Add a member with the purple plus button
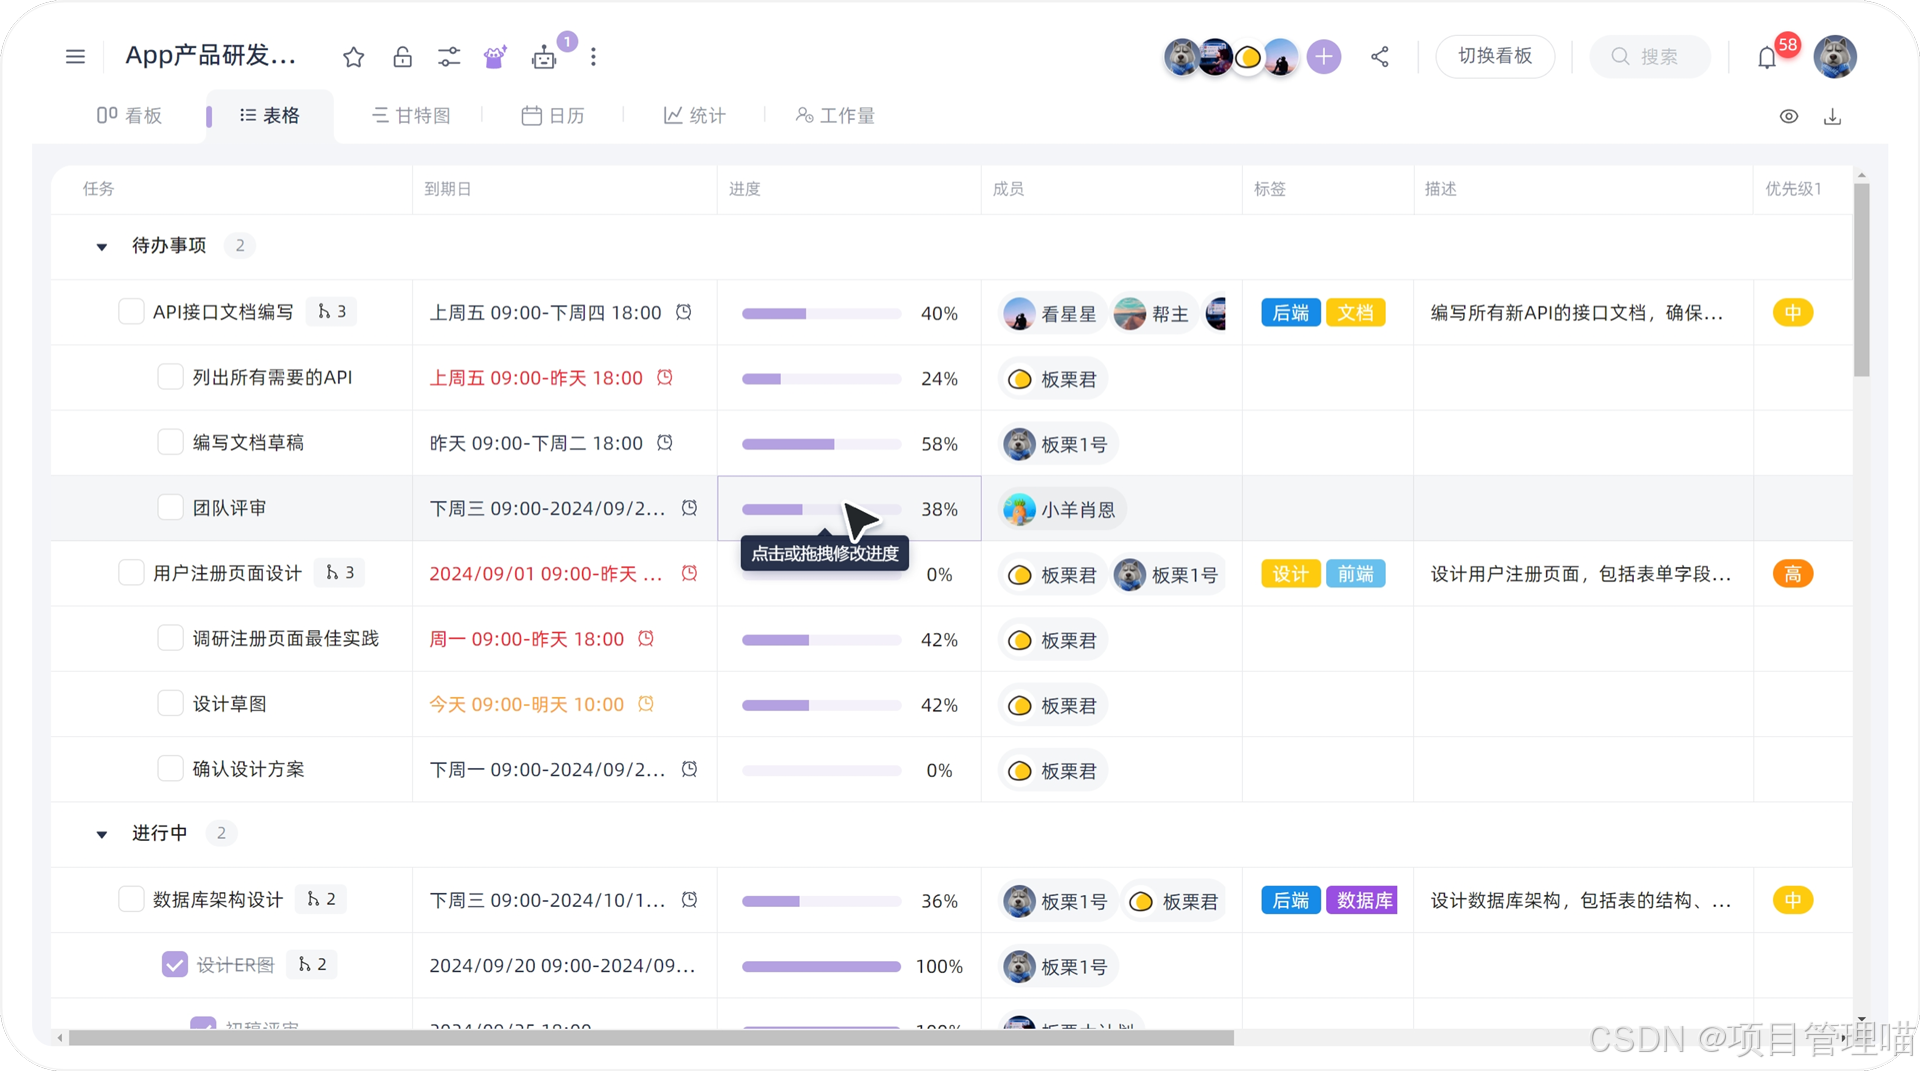The height and width of the screenshot is (1071, 1920). [1324, 57]
